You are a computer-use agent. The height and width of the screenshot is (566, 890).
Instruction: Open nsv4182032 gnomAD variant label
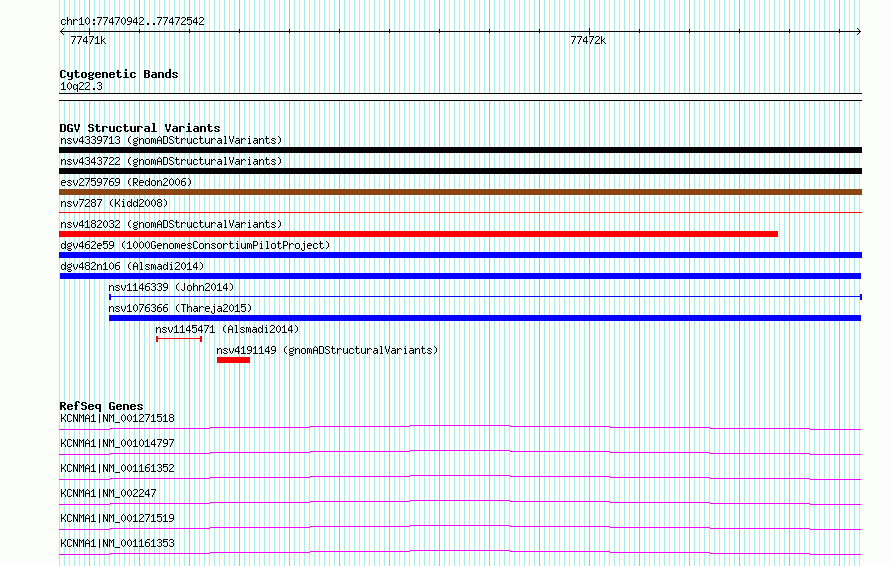tap(171, 224)
